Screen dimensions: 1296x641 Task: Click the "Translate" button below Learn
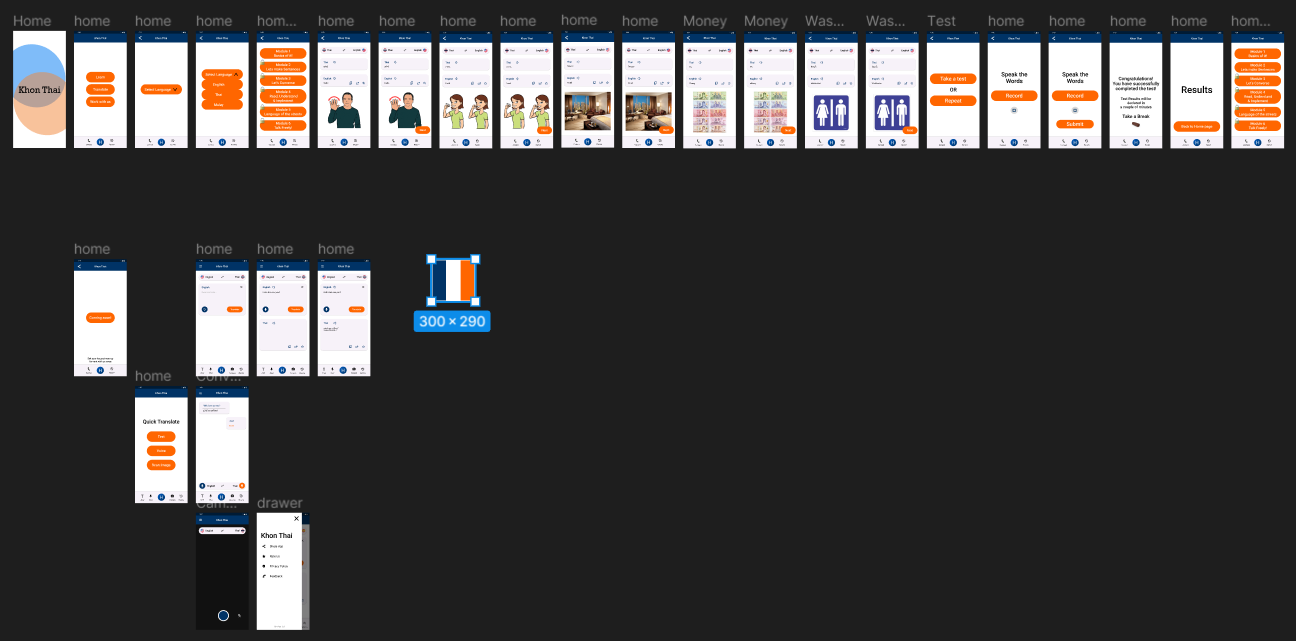[100, 89]
